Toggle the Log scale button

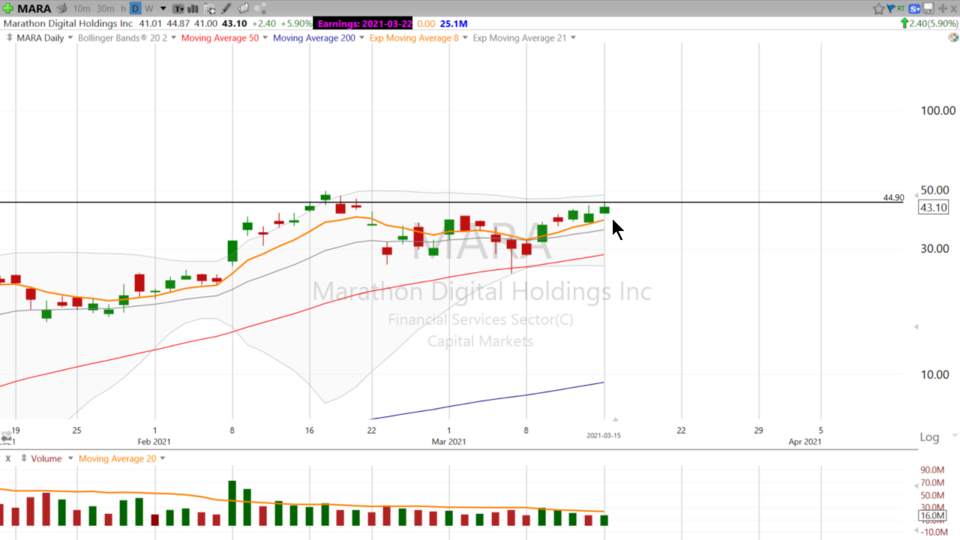coord(929,437)
